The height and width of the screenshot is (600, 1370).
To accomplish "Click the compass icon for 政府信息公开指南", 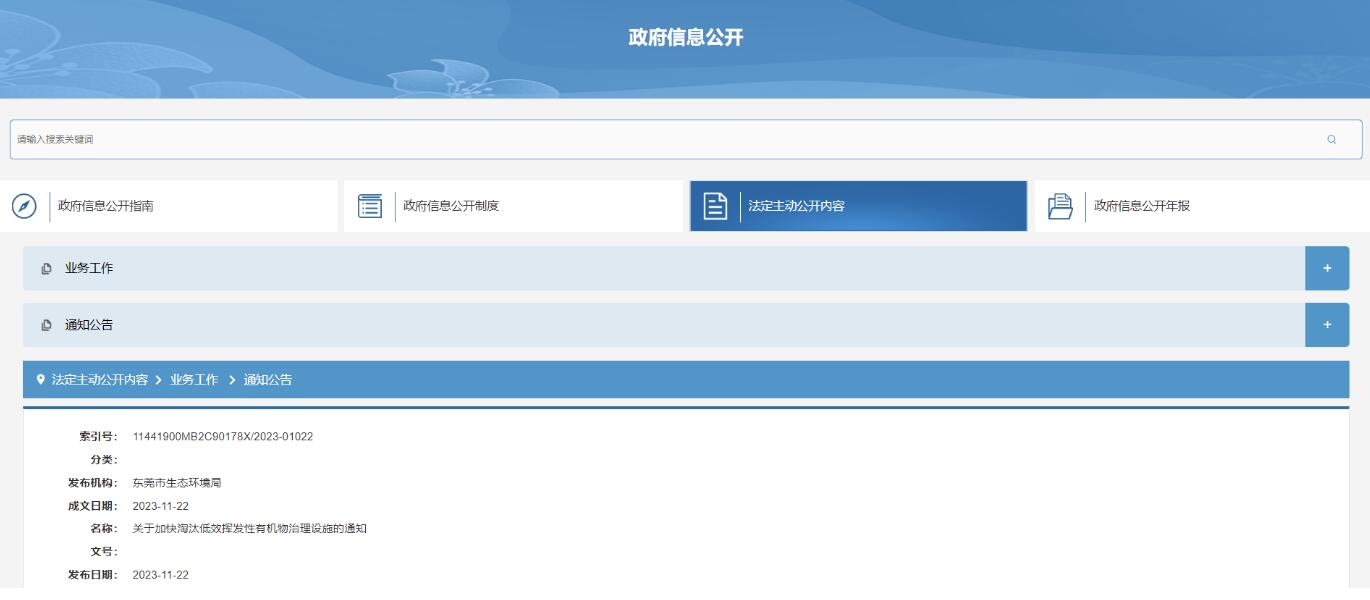I will (x=24, y=206).
